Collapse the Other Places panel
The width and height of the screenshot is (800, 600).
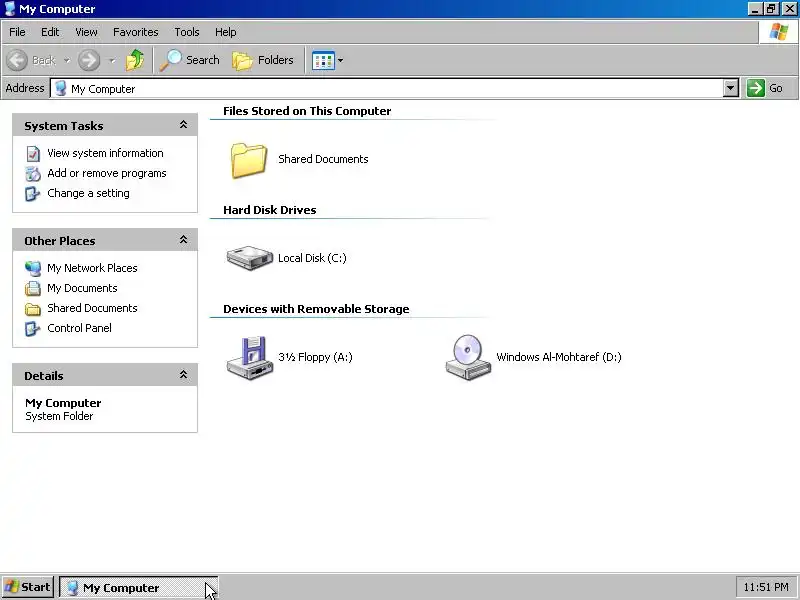pos(183,240)
